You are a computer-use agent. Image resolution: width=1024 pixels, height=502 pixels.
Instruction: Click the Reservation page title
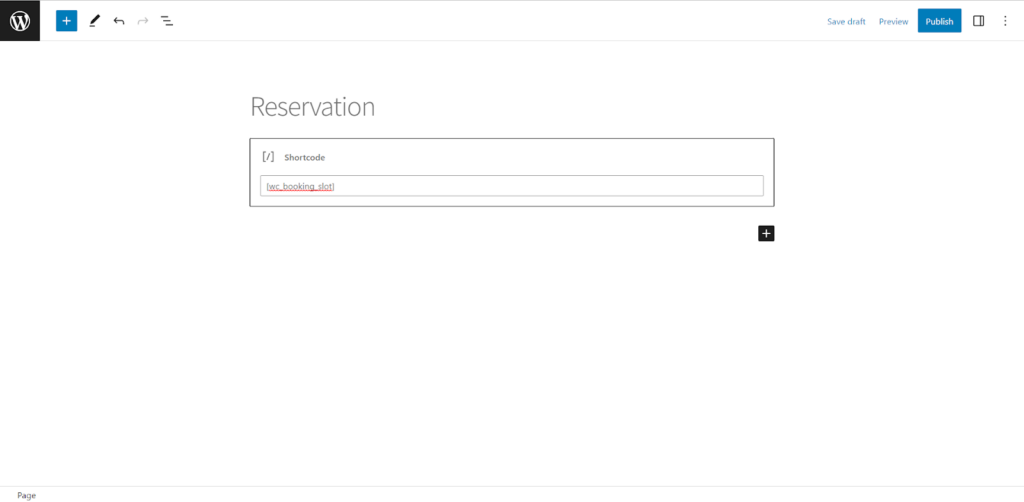(313, 106)
